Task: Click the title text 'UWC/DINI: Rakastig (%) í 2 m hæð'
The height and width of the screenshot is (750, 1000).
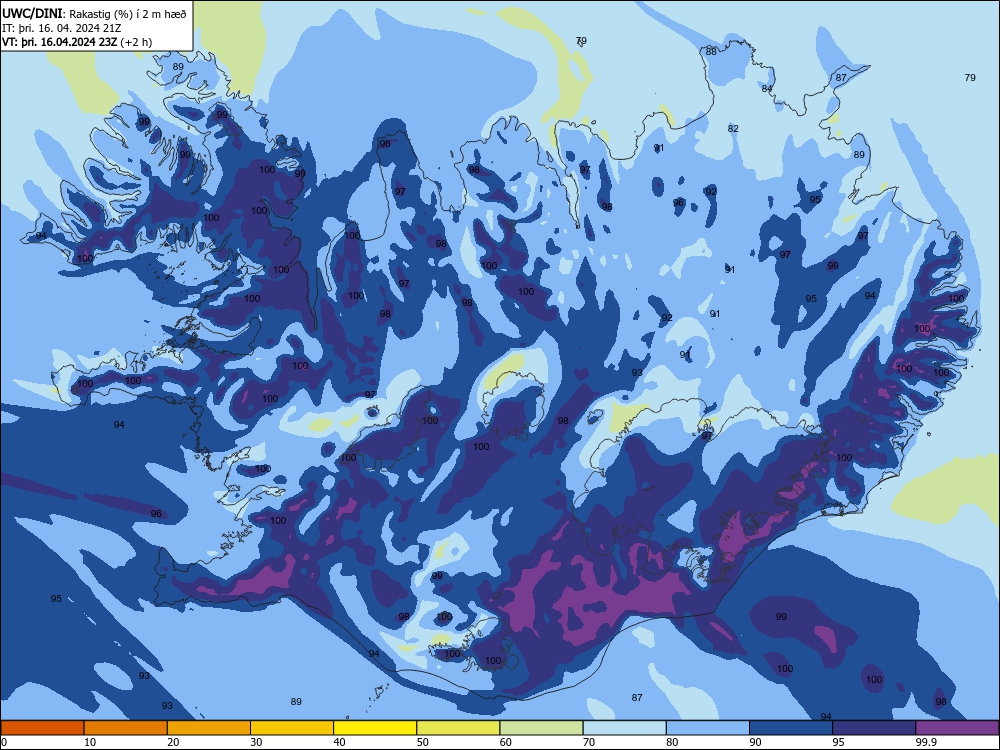Action: click(x=94, y=14)
